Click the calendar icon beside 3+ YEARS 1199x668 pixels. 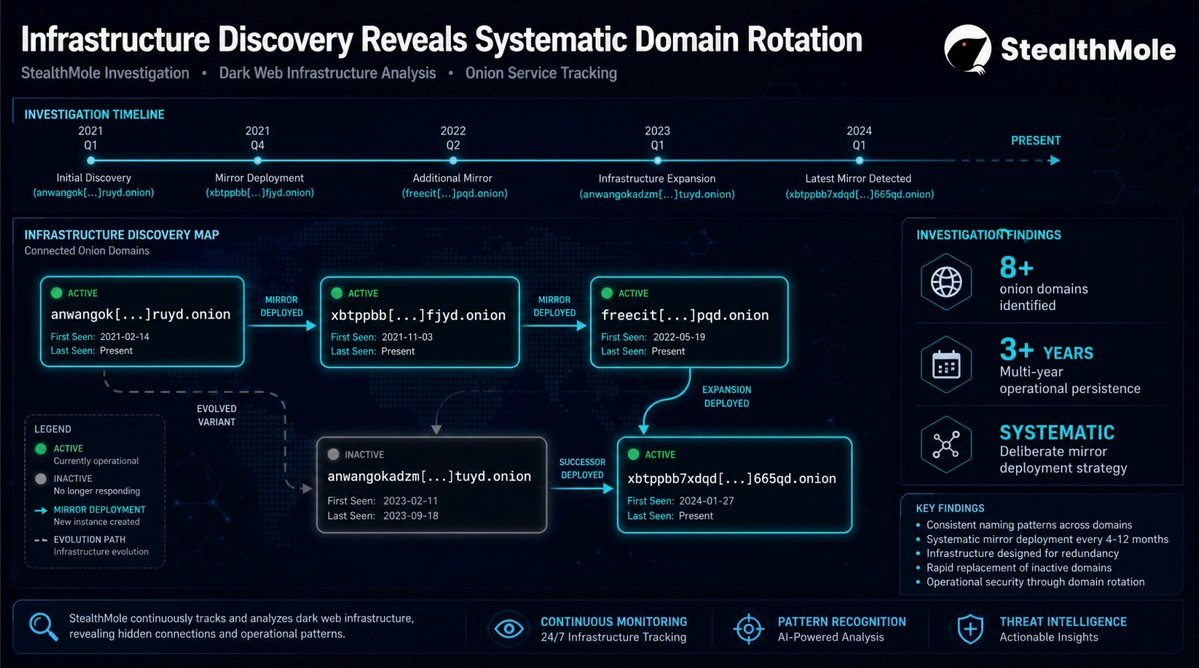point(946,365)
